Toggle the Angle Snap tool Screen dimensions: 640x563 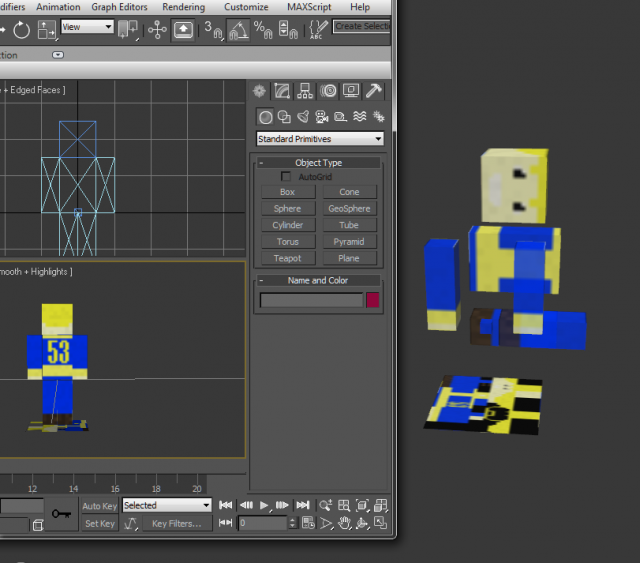click(x=238, y=29)
